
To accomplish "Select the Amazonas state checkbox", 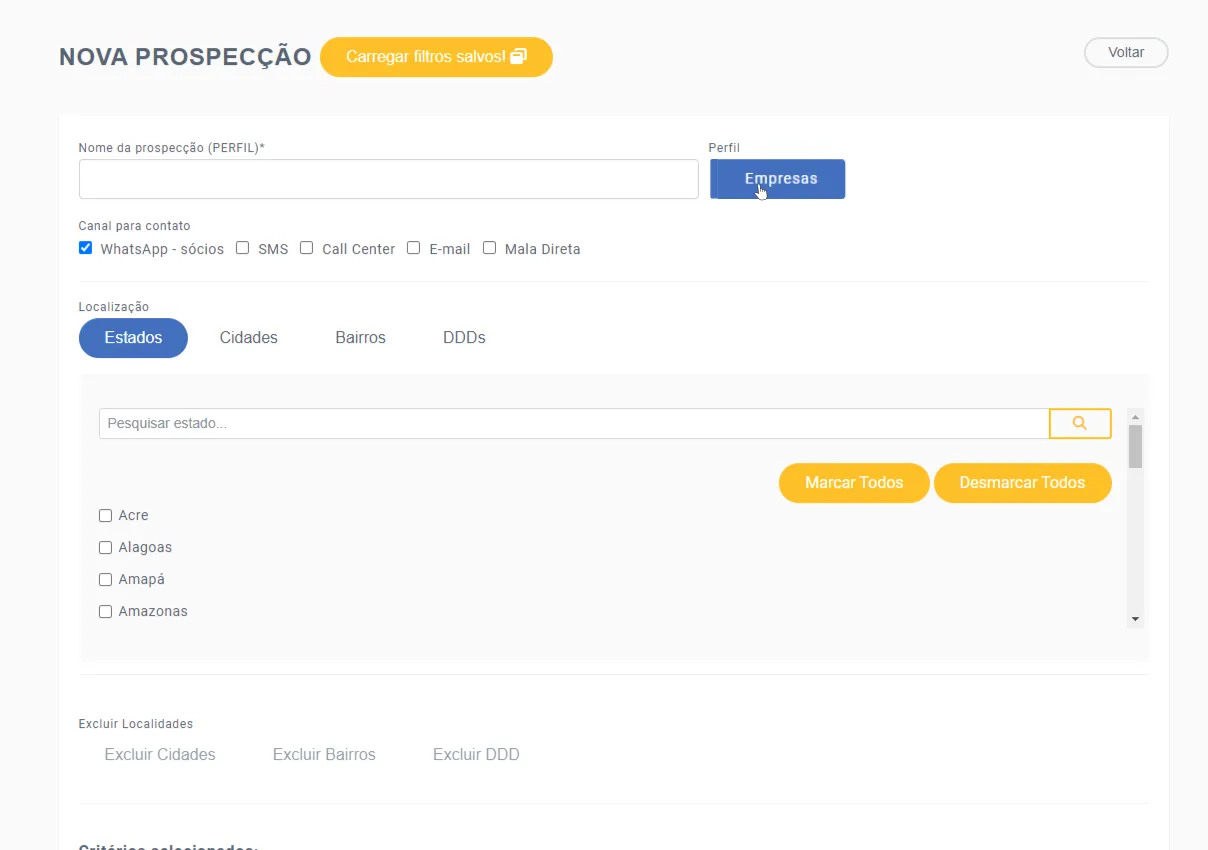I will pos(105,612).
